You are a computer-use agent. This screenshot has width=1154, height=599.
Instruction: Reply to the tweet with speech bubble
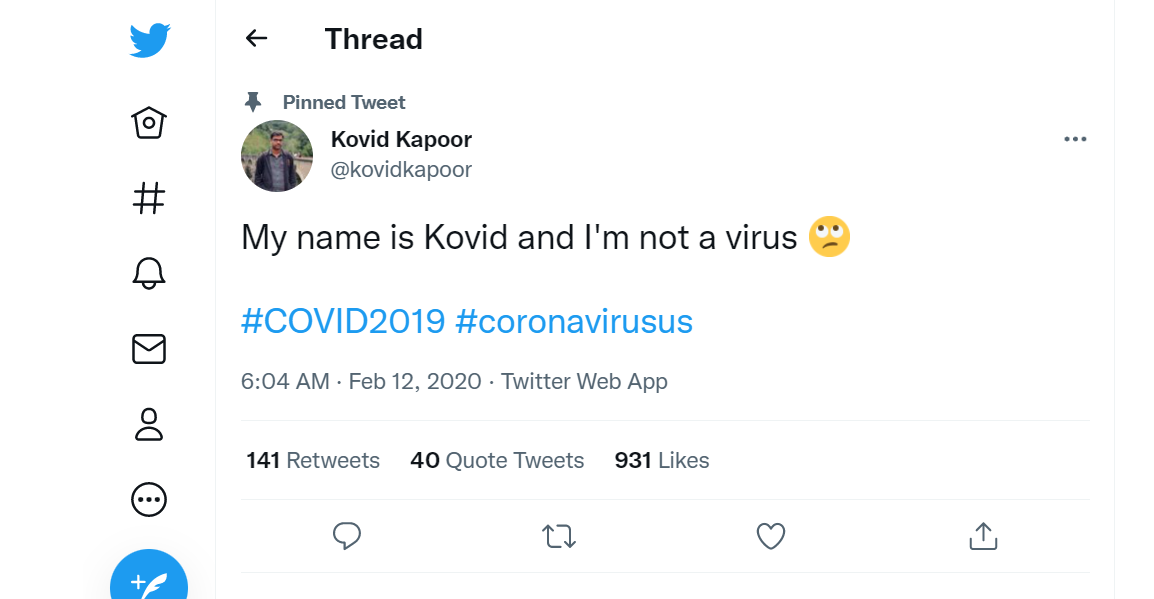click(346, 537)
